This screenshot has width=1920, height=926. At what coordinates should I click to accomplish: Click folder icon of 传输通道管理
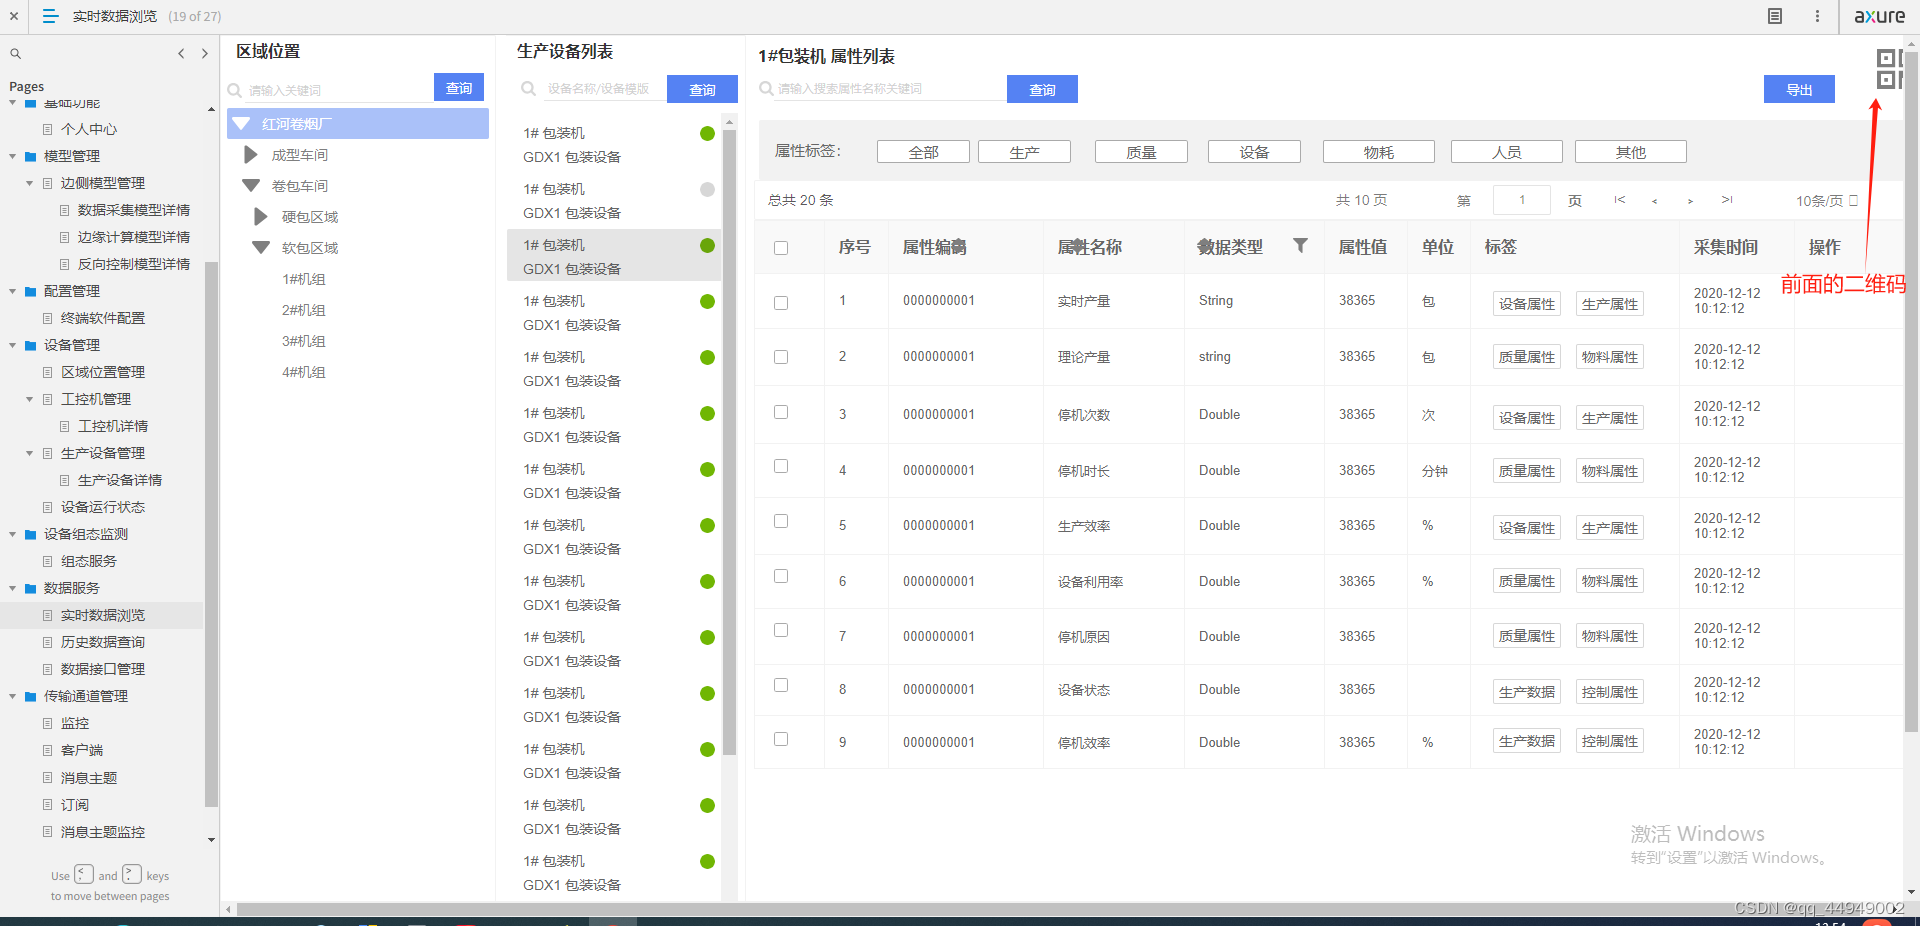pyautogui.click(x=31, y=696)
